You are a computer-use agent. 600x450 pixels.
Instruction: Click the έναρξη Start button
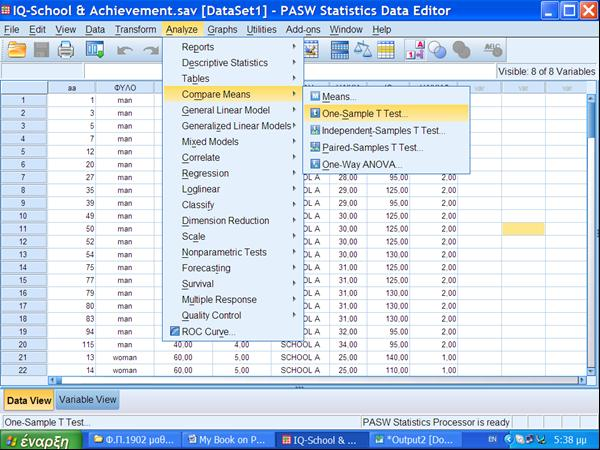tap(40, 441)
